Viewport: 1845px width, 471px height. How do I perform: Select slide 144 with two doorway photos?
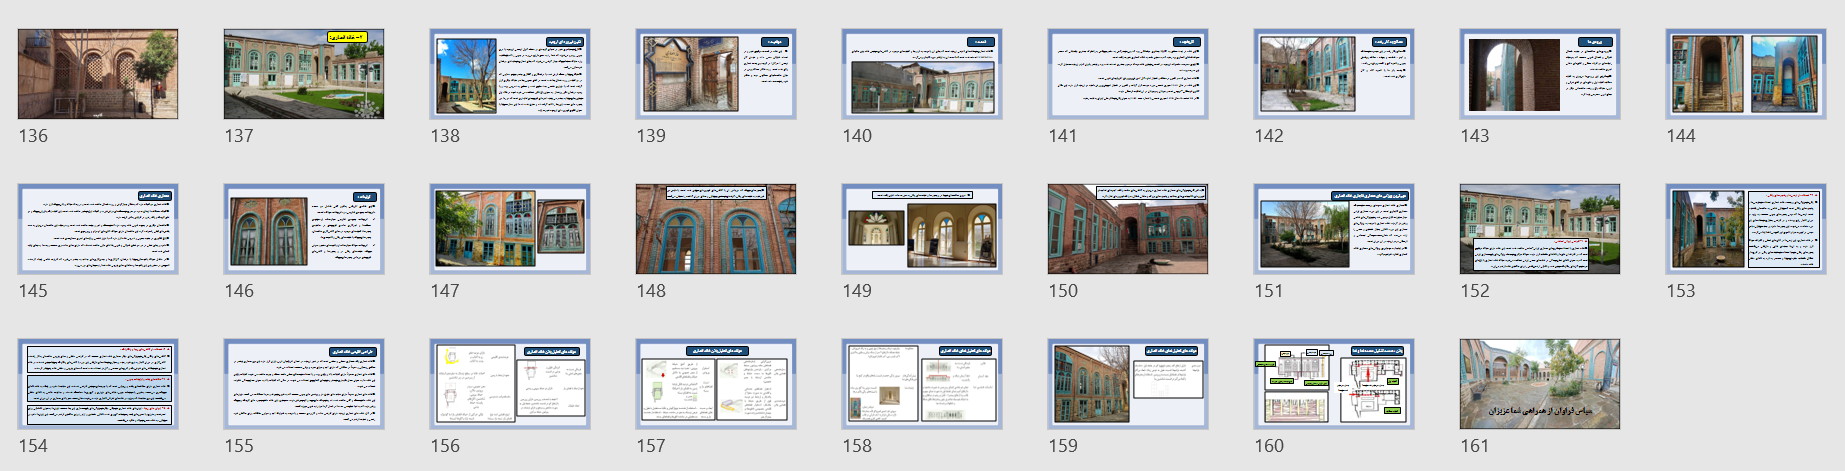tap(1746, 74)
